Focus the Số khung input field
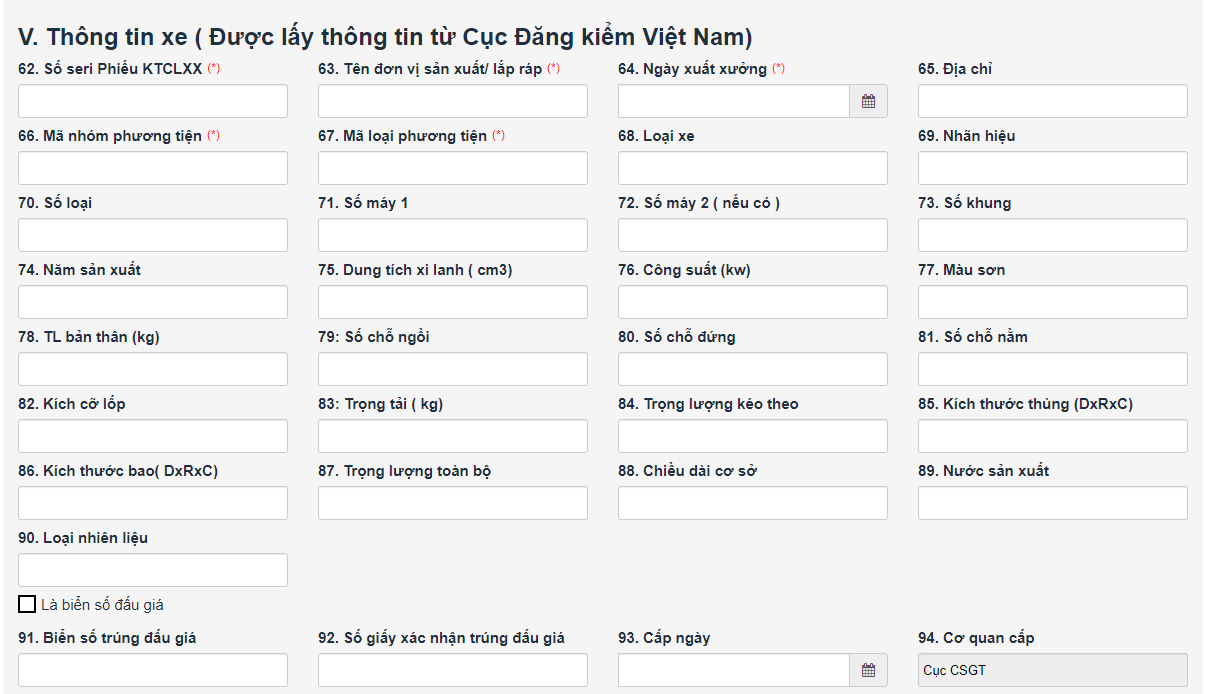 coord(1053,235)
